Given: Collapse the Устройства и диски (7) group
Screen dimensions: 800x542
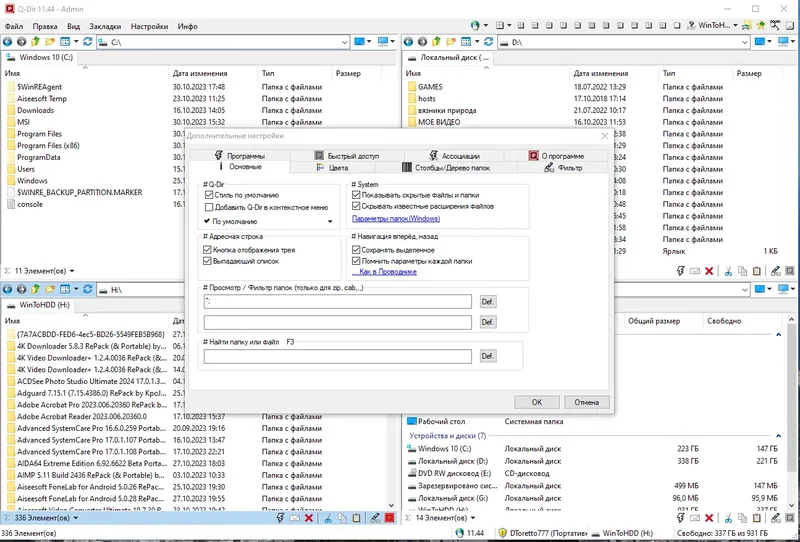Looking at the screenshot, I should click(778, 436).
